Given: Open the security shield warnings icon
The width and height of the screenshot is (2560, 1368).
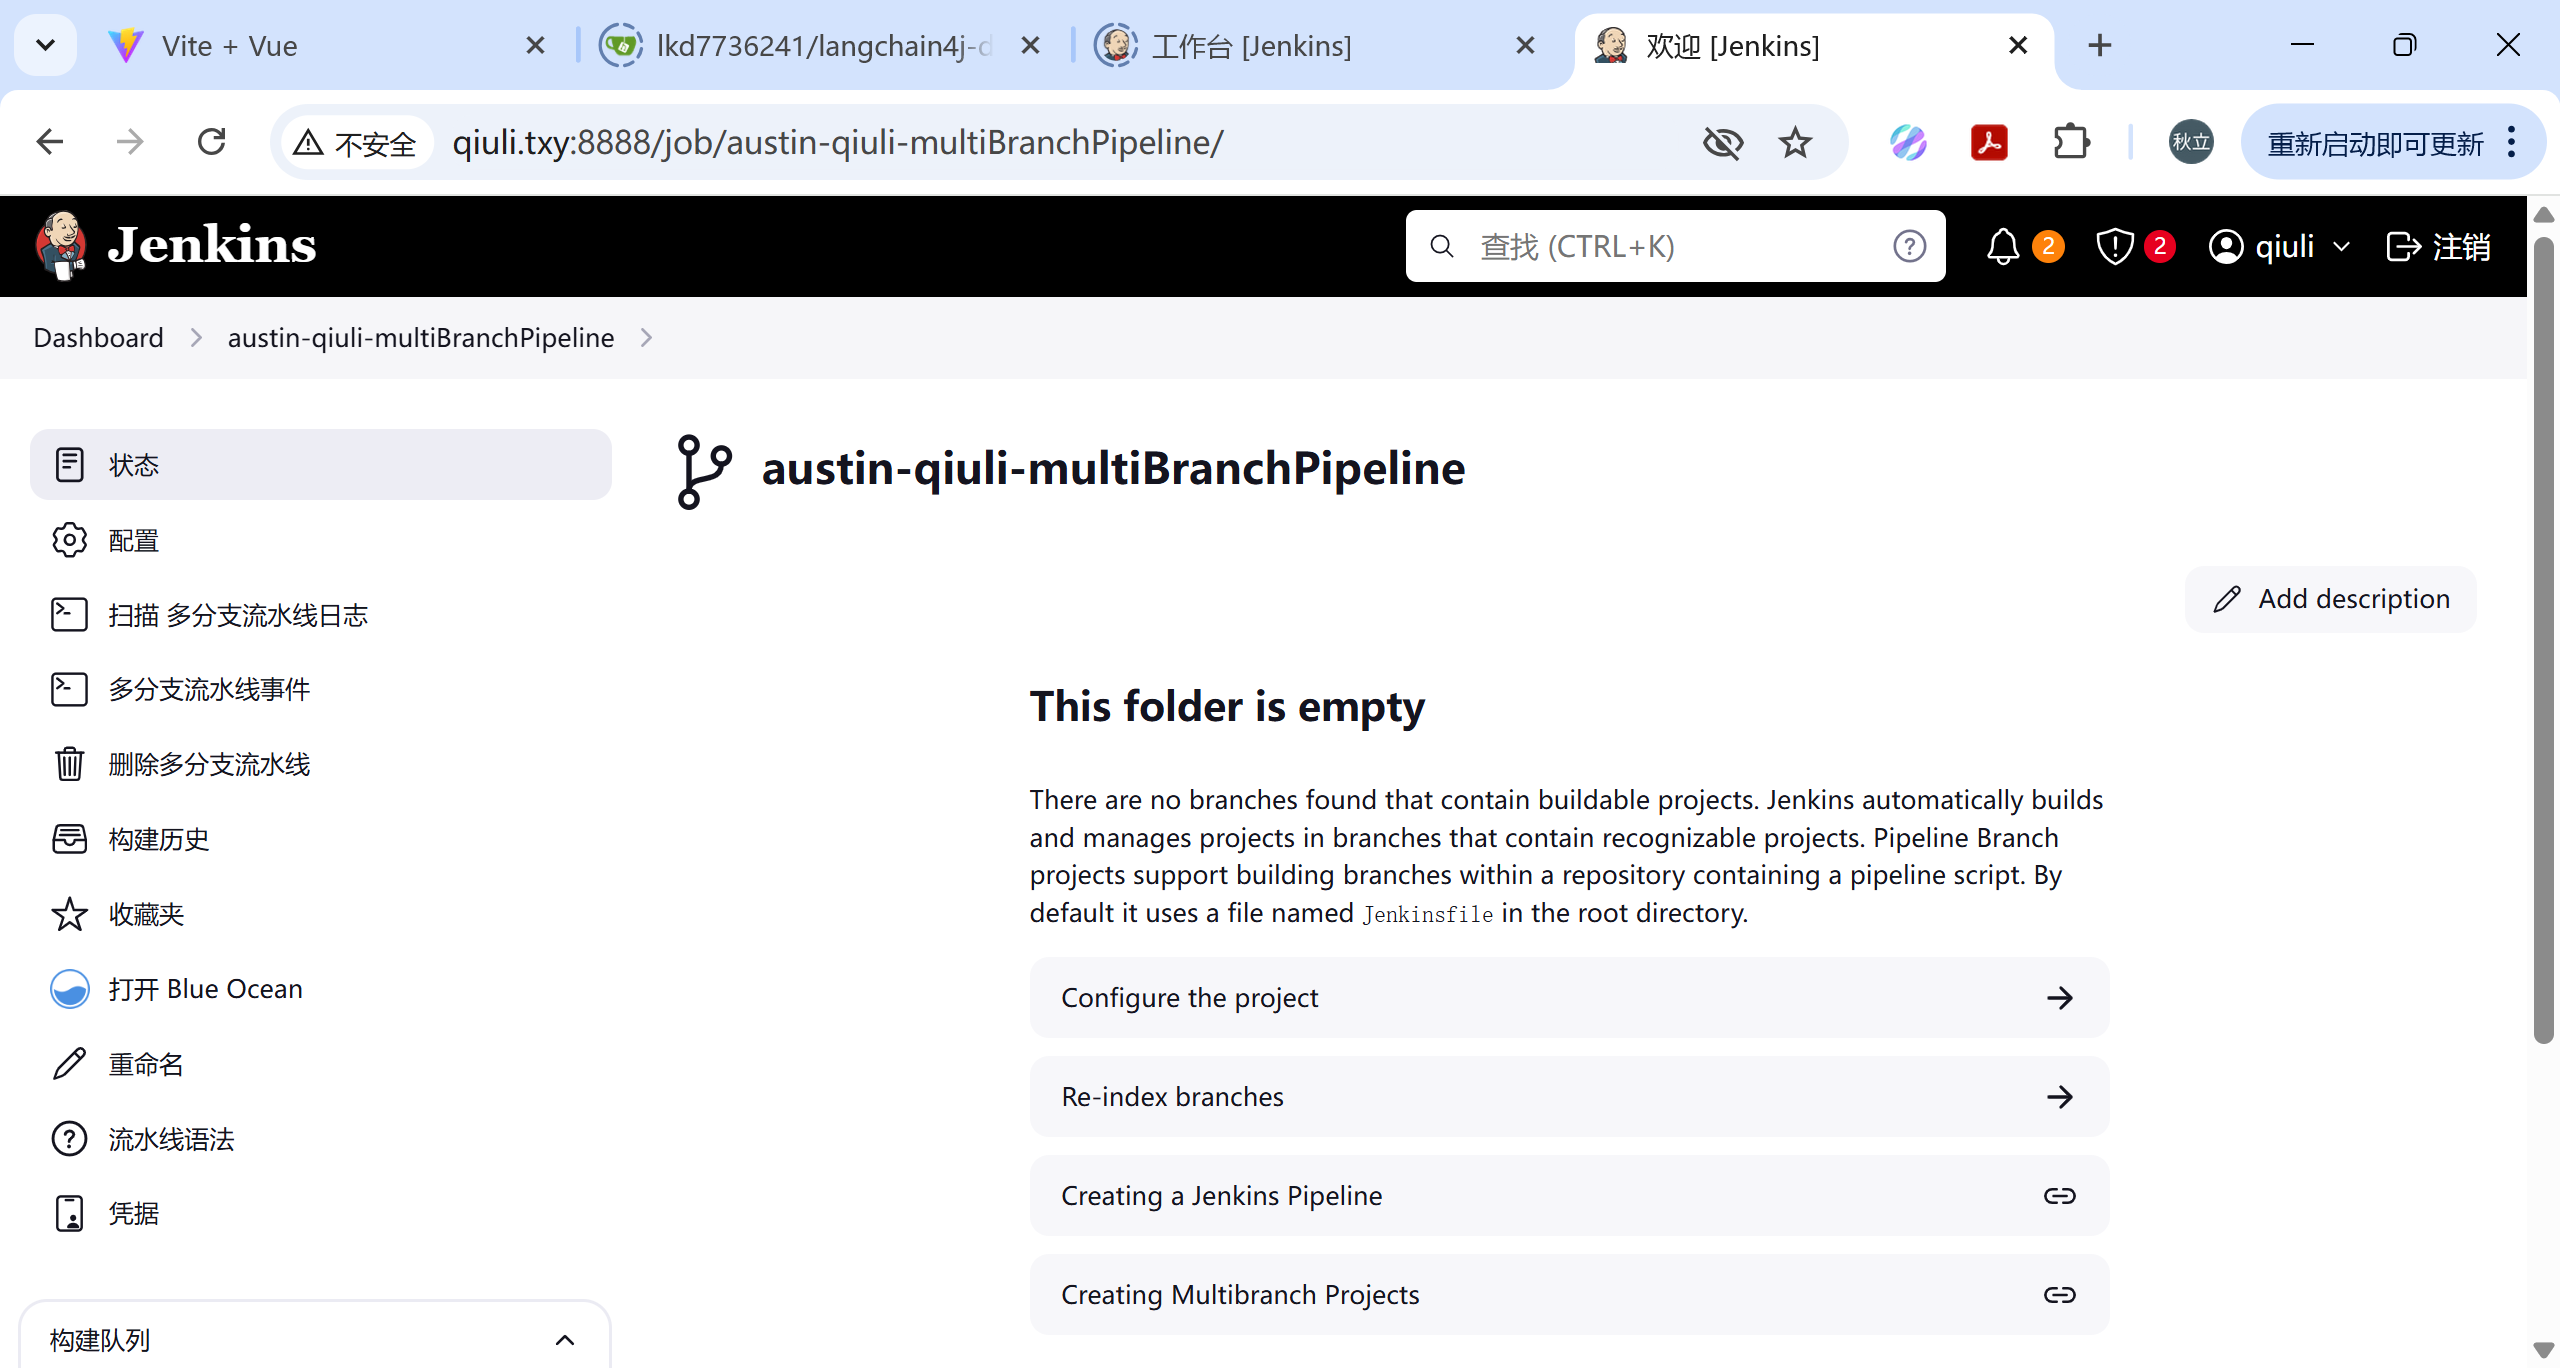Looking at the screenshot, I should pyautogui.click(x=2114, y=246).
